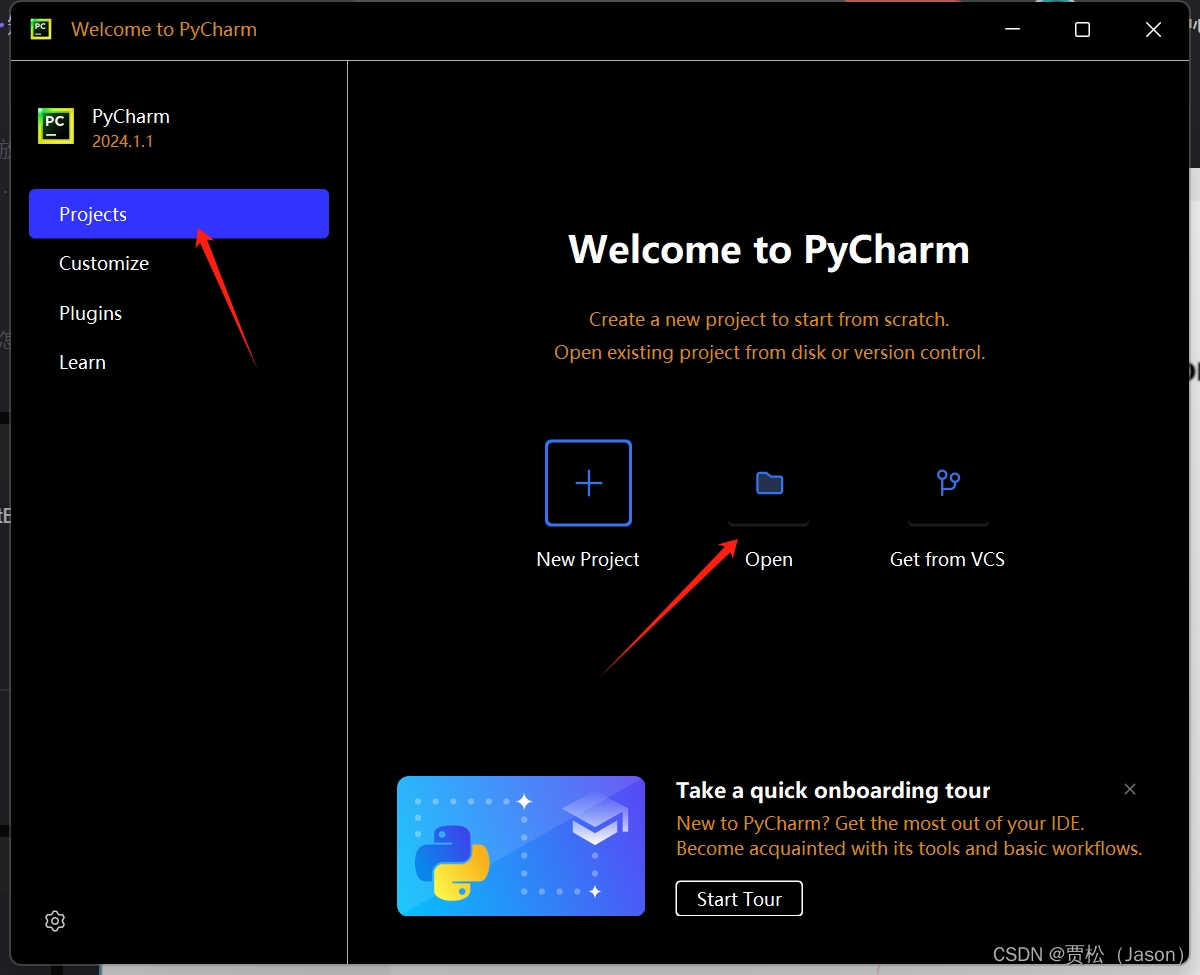
Task: Minimize the Welcome to PyCharm window
Action: point(1011,30)
